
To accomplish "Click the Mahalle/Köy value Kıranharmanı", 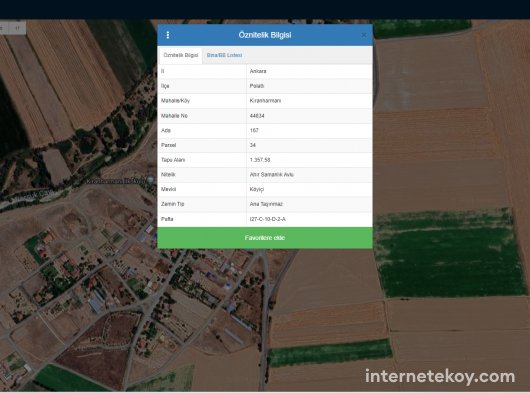I will tap(265, 101).
